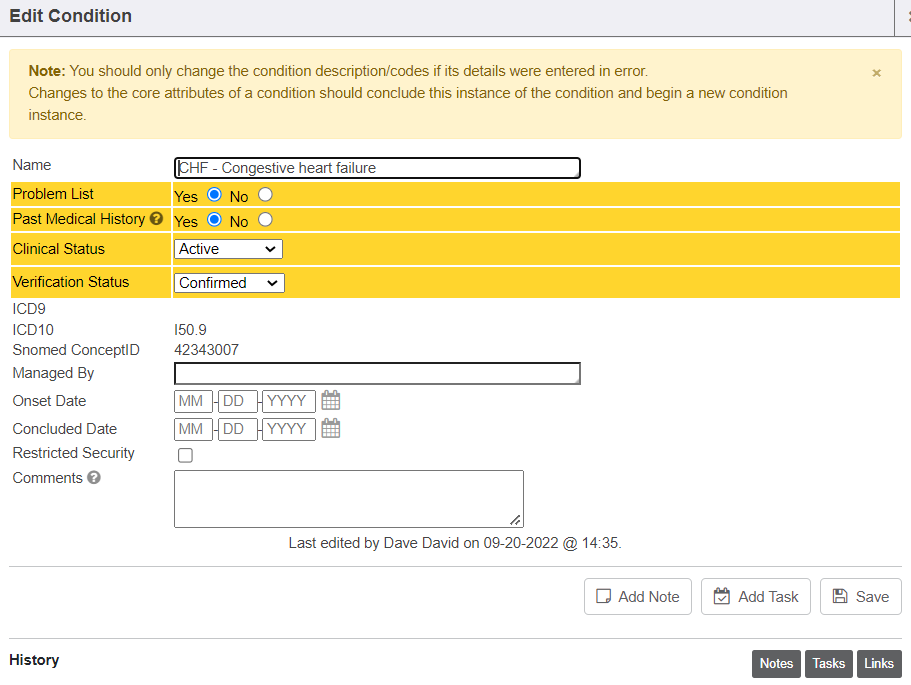Select Yes for Problem List

[x=214, y=195]
